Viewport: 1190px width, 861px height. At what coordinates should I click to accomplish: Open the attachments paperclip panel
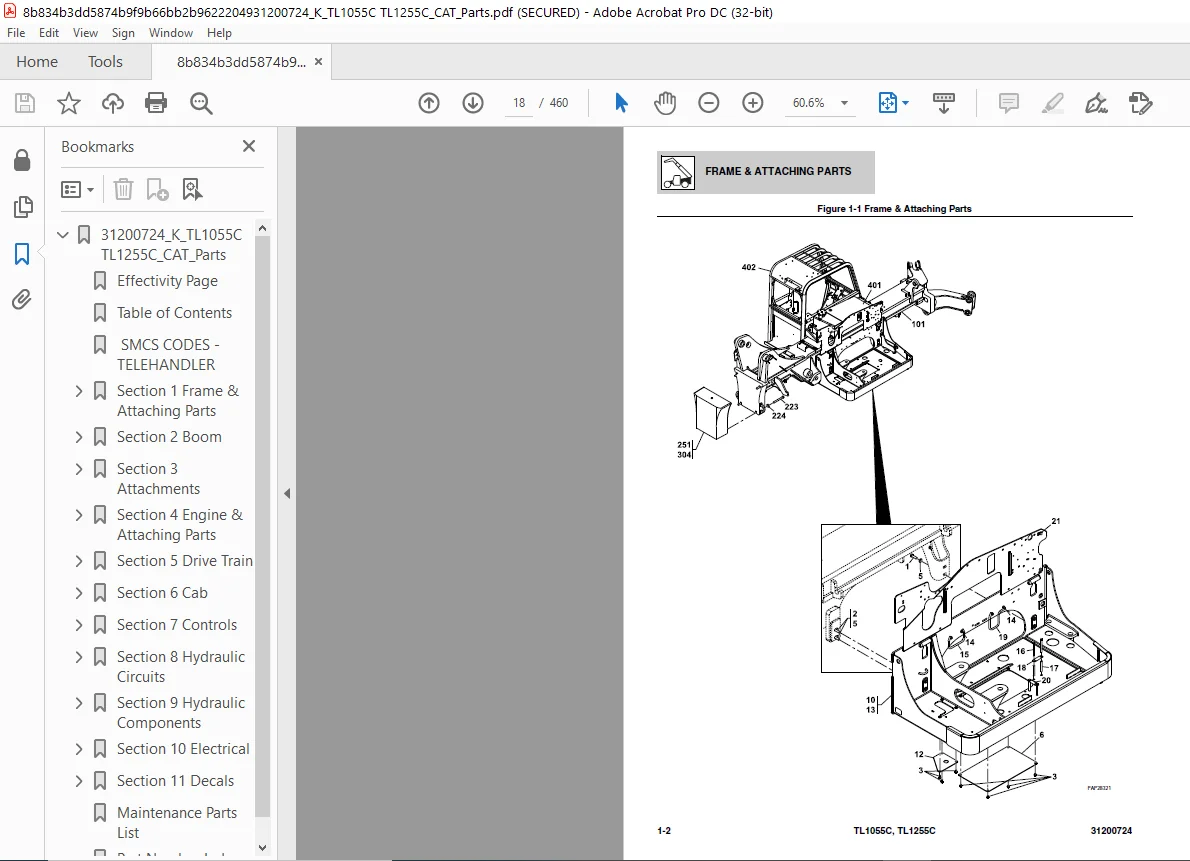[22, 300]
